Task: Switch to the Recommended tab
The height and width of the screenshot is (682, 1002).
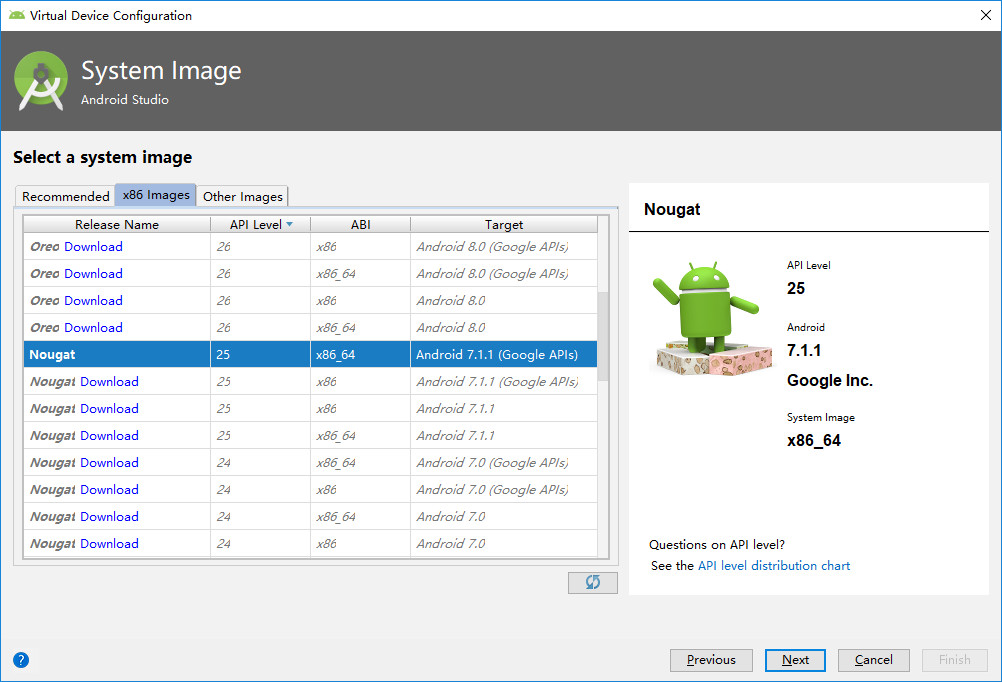Action: [x=66, y=196]
